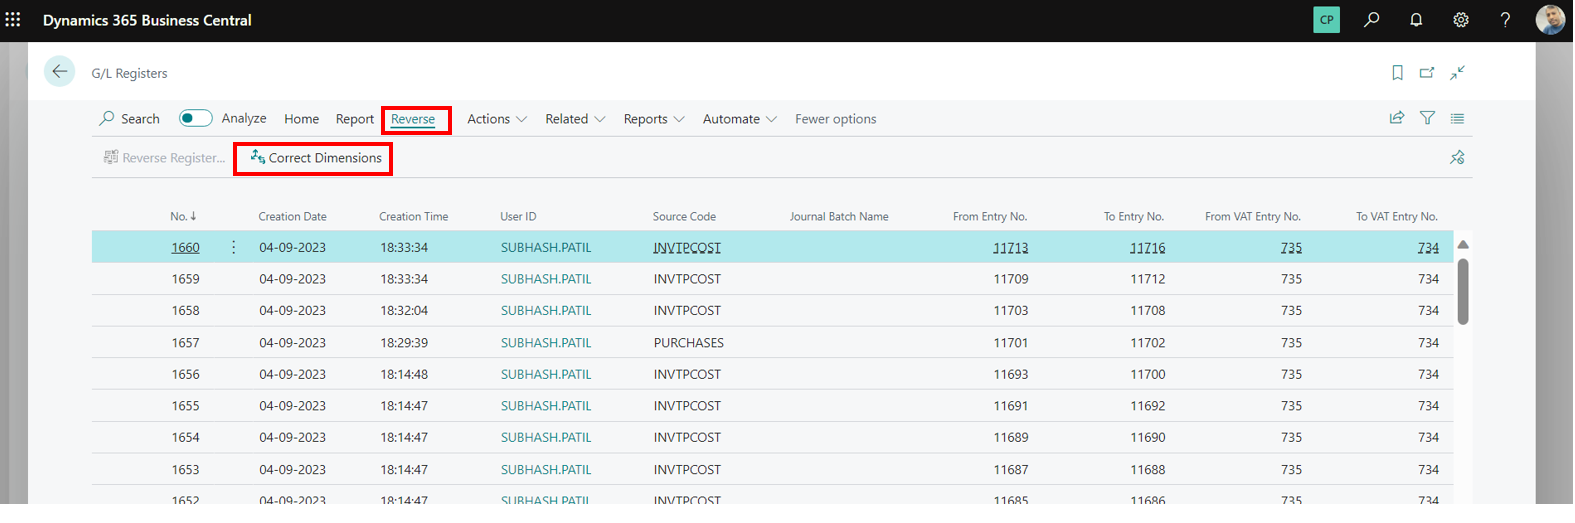The height and width of the screenshot is (523, 1575).
Task: Click the Creation Date column header
Action: (x=292, y=216)
